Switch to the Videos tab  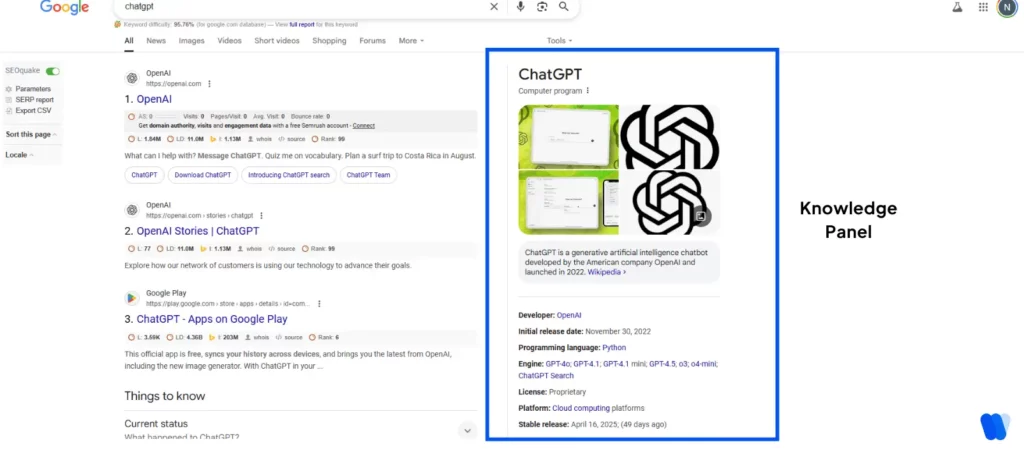tap(229, 40)
